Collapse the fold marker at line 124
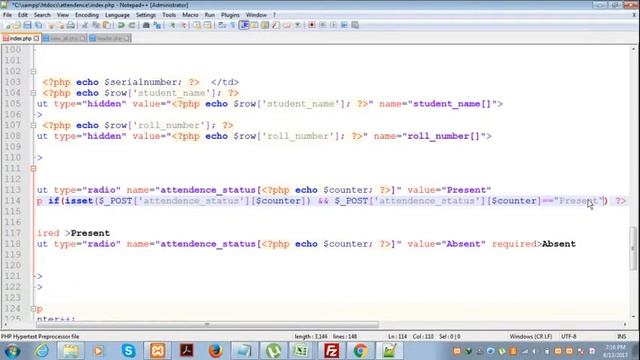 pos(33,309)
